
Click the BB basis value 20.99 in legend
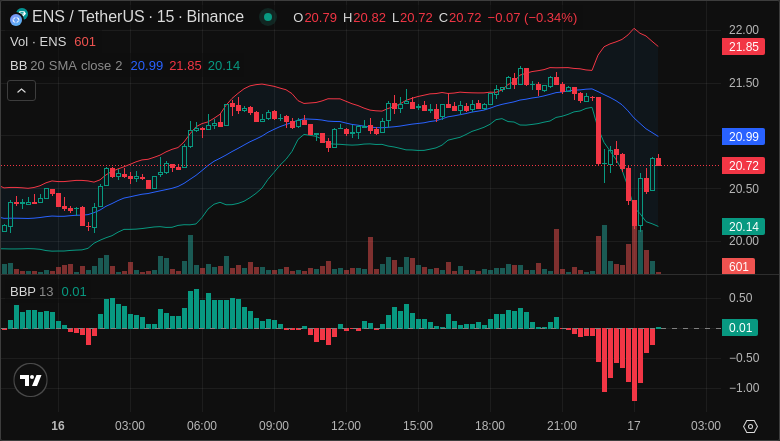pyautogui.click(x=146, y=66)
